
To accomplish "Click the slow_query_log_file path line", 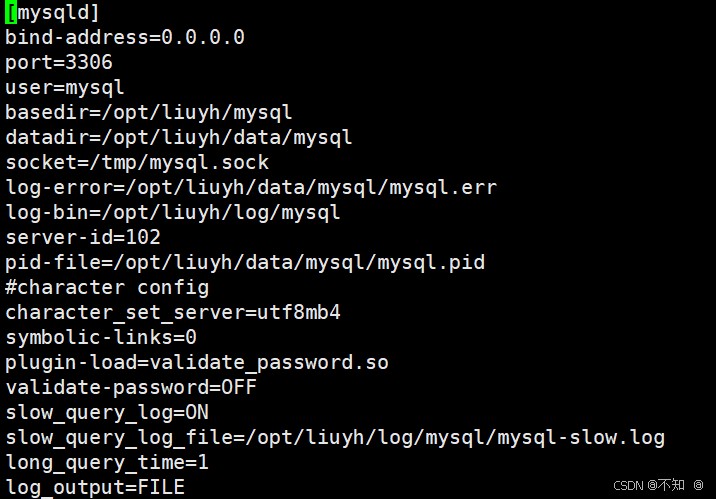I will pyautogui.click(x=334, y=437).
